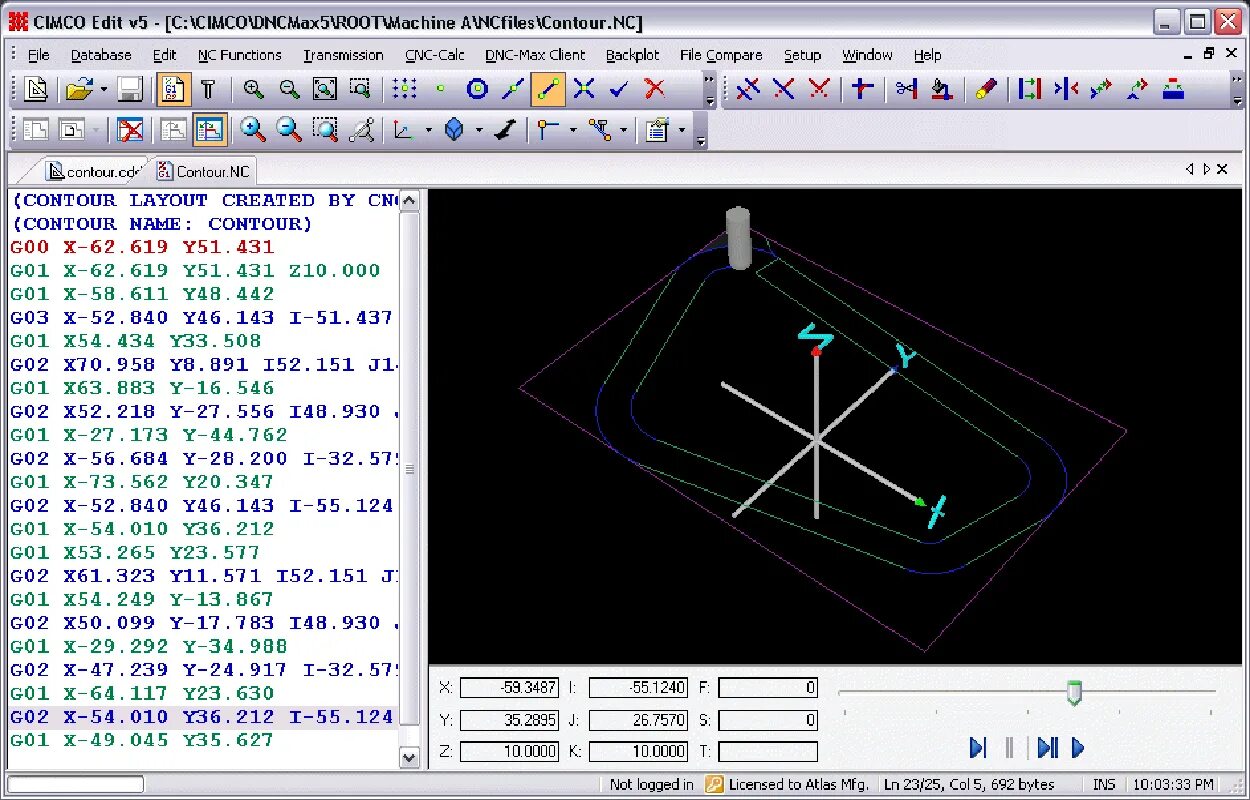Toggle the G-code color highlighting button
The width and height of the screenshot is (1250, 800).
point(174,89)
